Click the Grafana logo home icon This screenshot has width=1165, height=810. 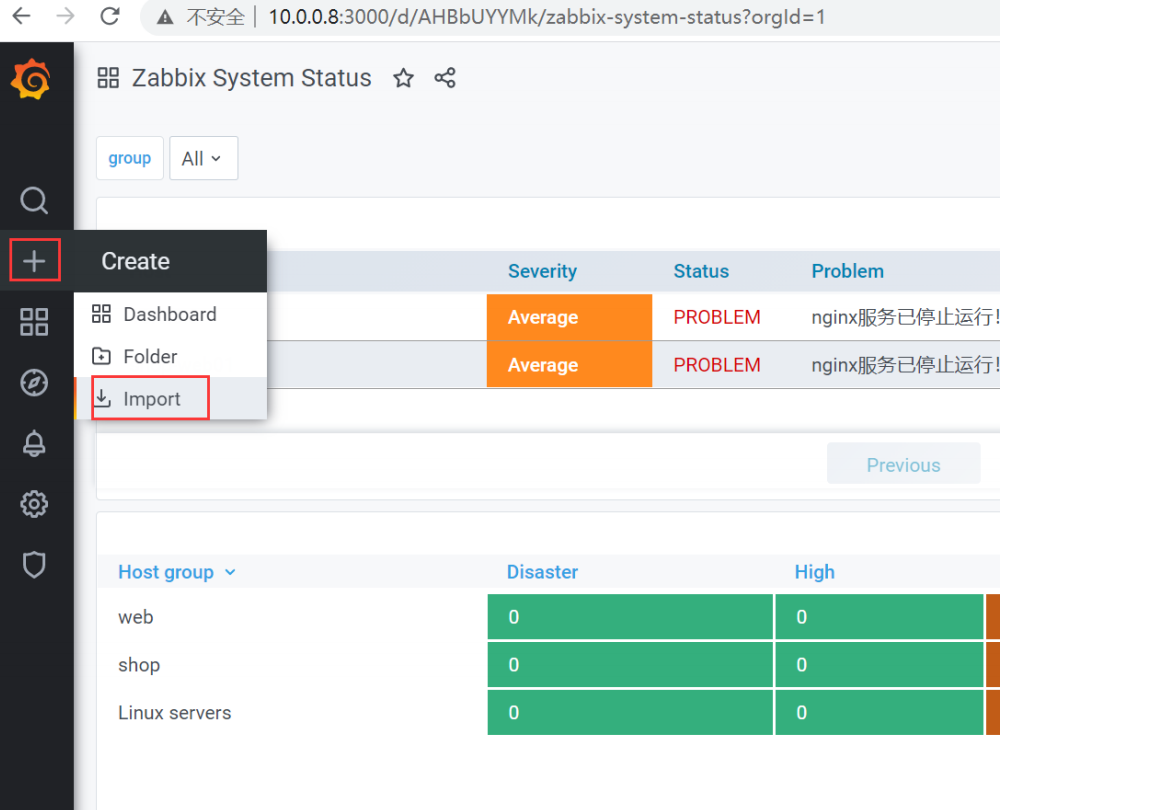[31, 80]
